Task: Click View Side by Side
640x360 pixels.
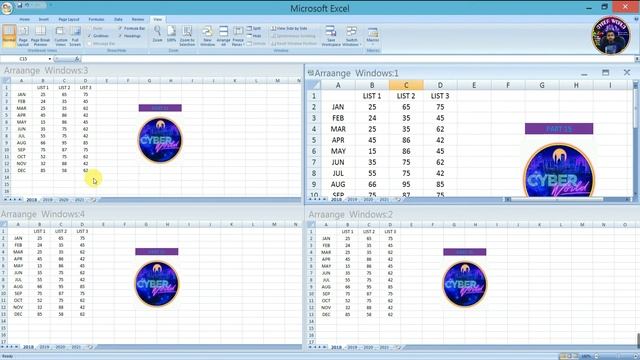Action: (289, 29)
